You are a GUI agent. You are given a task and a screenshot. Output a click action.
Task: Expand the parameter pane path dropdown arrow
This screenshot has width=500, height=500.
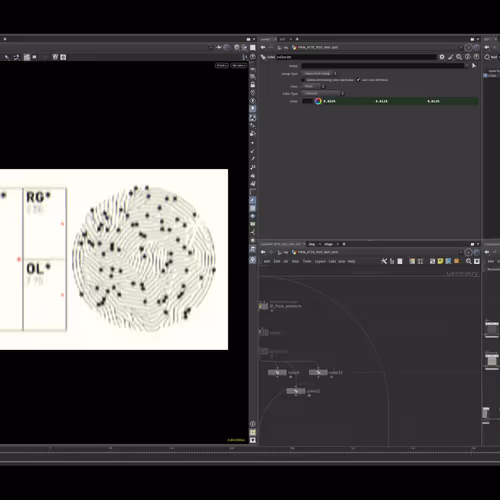pos(461,47)
